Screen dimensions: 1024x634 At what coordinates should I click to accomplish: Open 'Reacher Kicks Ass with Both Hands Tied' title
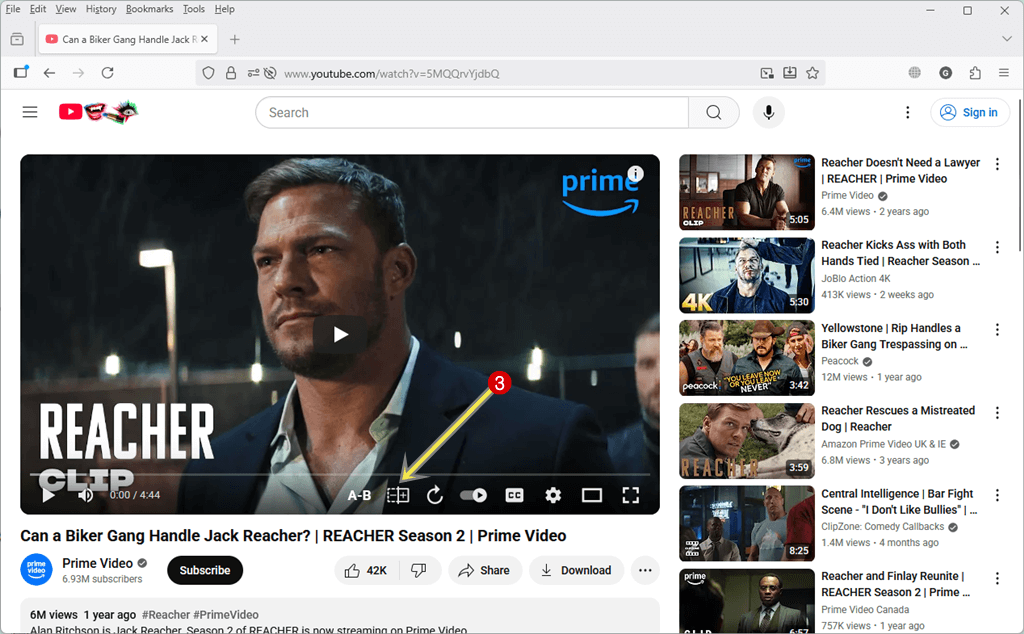tap(901, 253)
